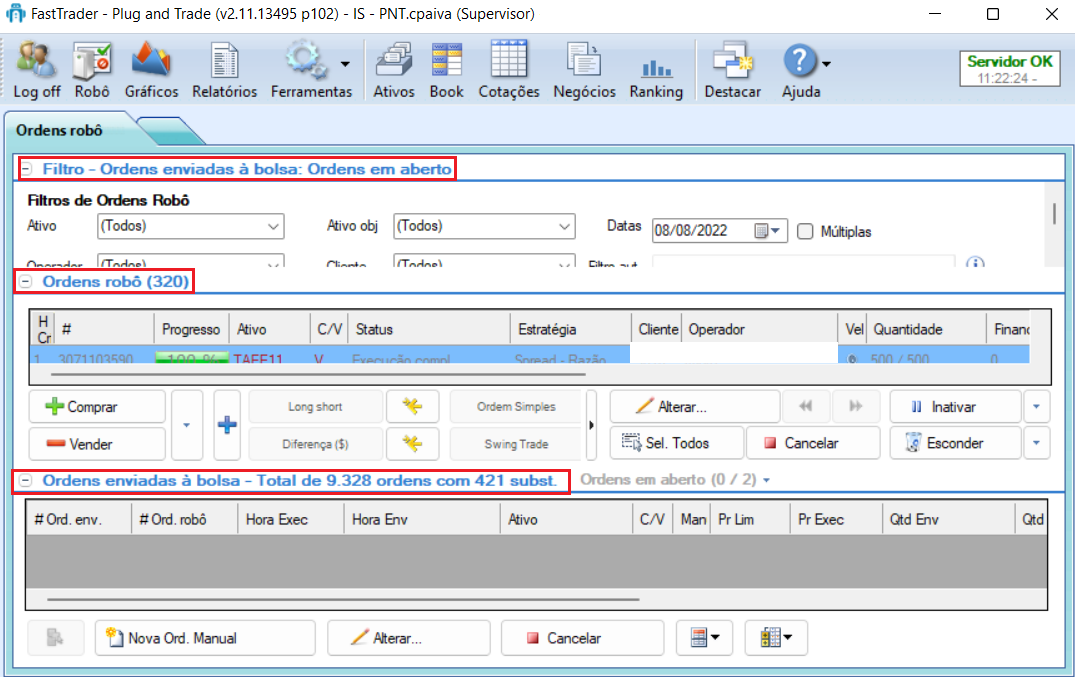
Task: Click the blue plus add strategy icon
Action: (x=227, y=425)
